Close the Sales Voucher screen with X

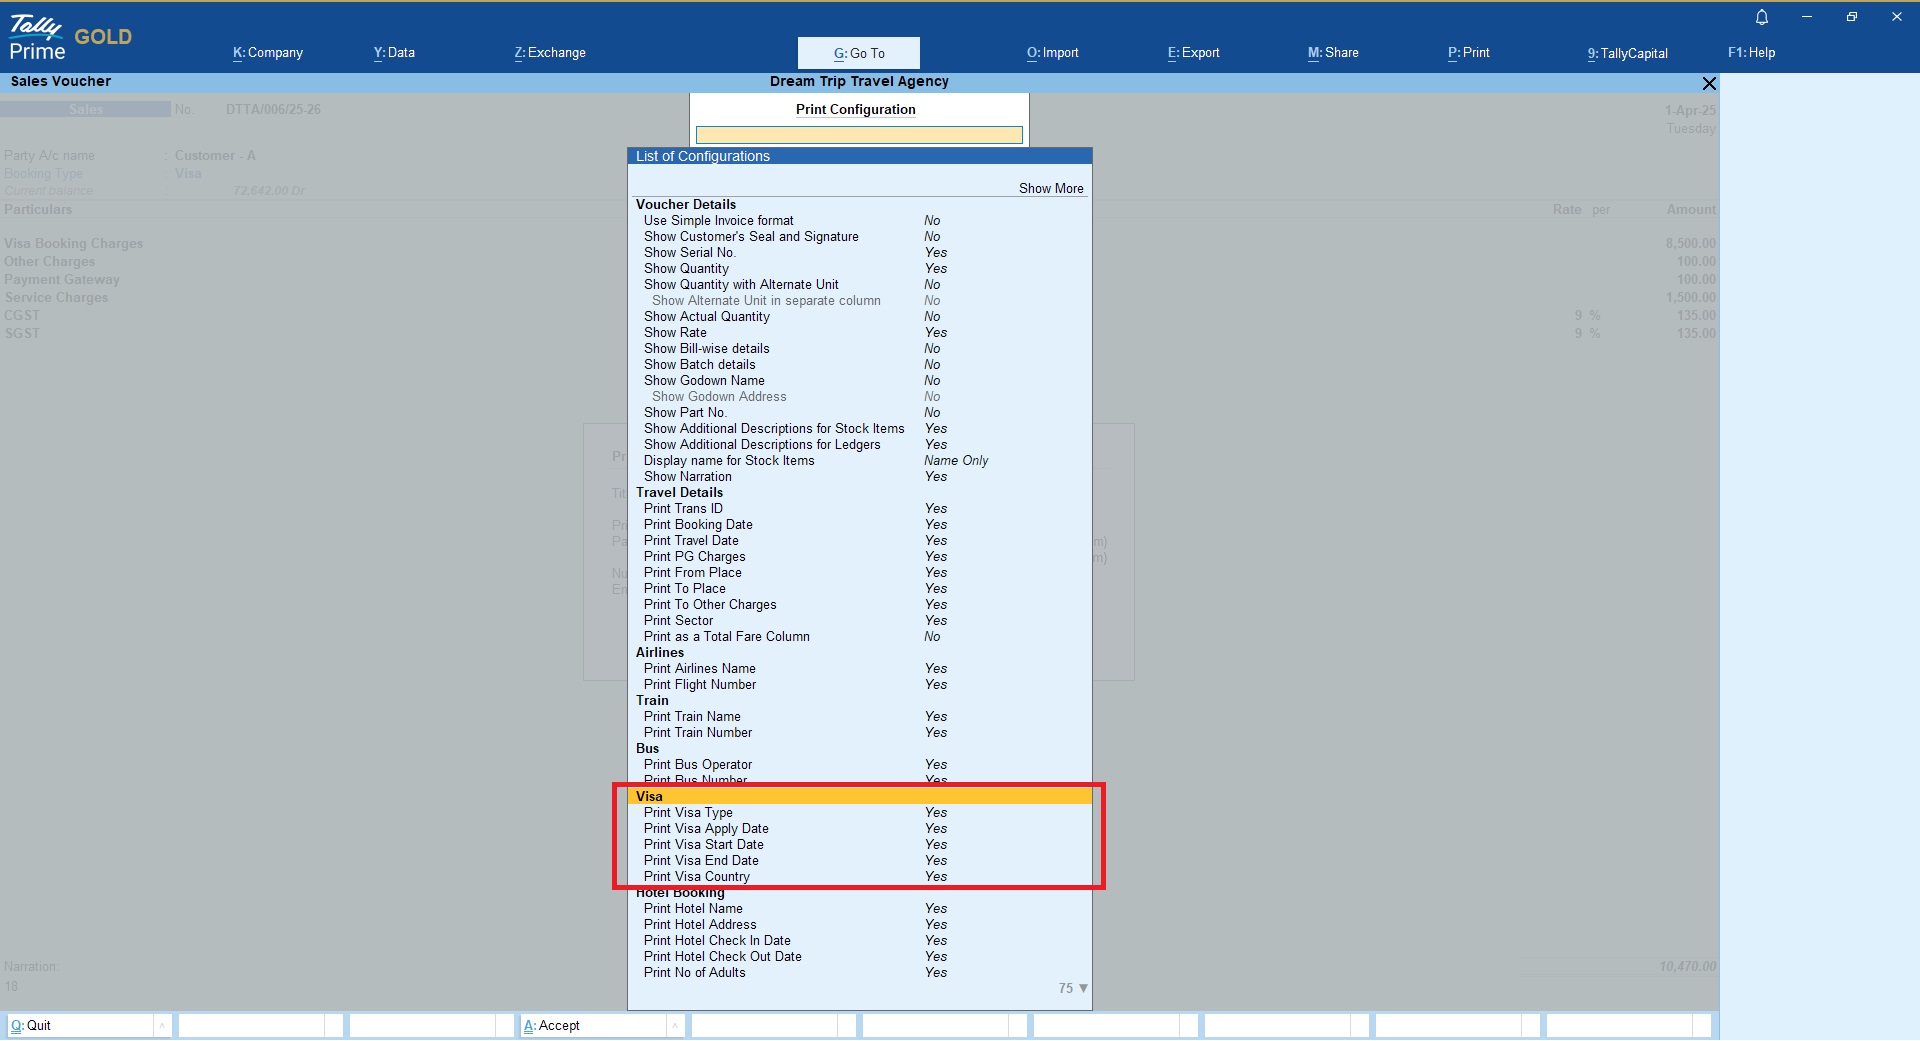click(x=1709, y=84)
